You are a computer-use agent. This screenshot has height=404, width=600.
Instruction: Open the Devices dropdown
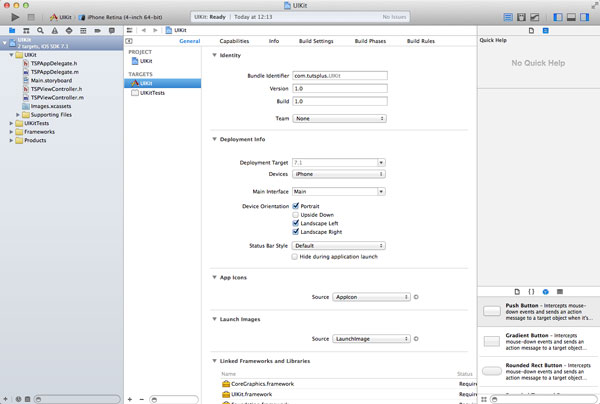click(x=339, y=174)
